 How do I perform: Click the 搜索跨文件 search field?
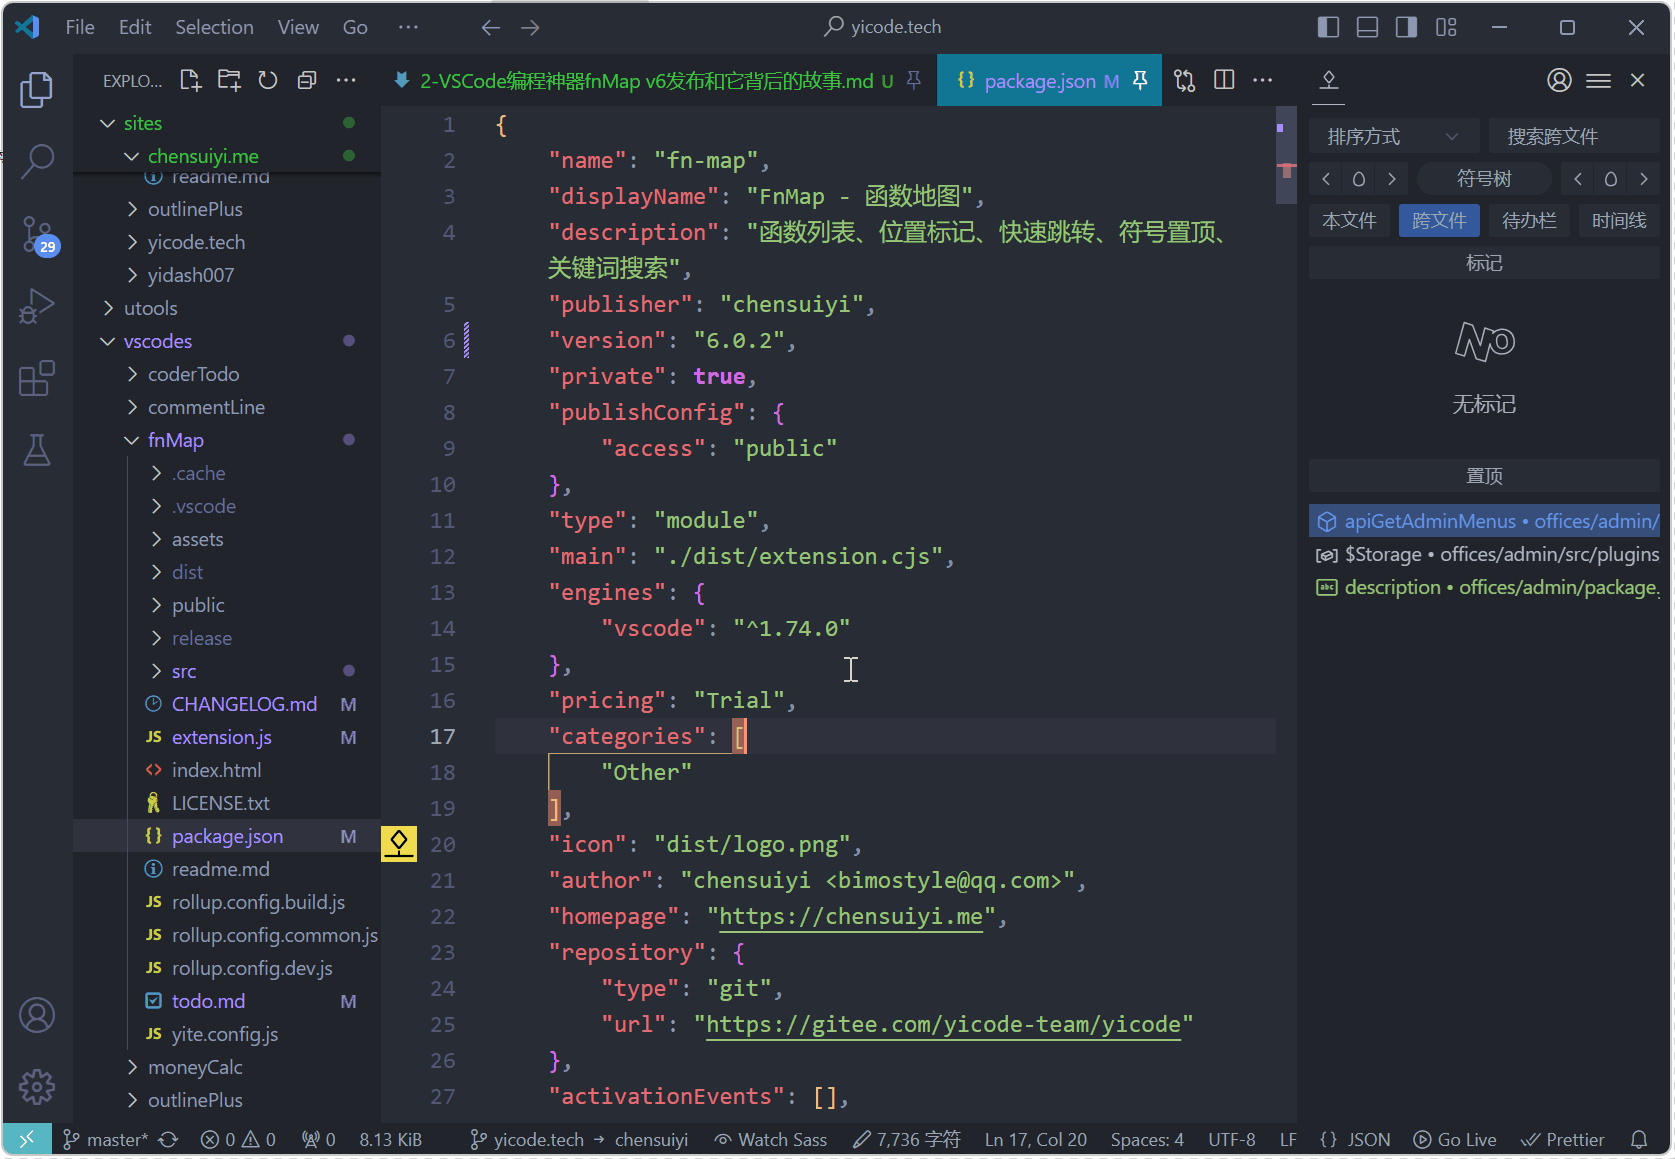click(x=1574, y=137)
